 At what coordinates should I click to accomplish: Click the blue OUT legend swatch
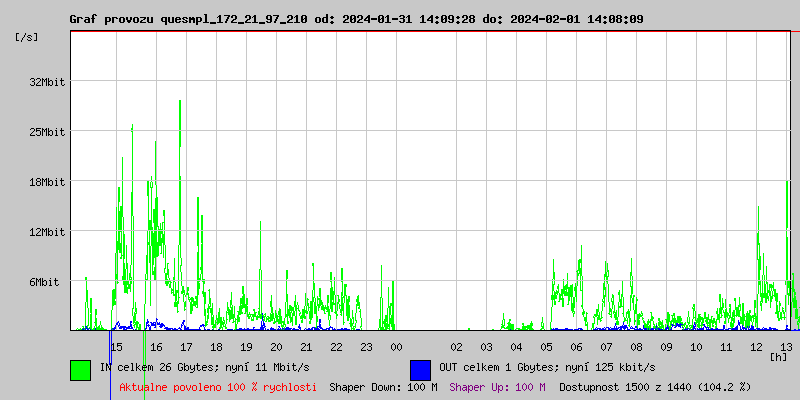click(420, 369)
